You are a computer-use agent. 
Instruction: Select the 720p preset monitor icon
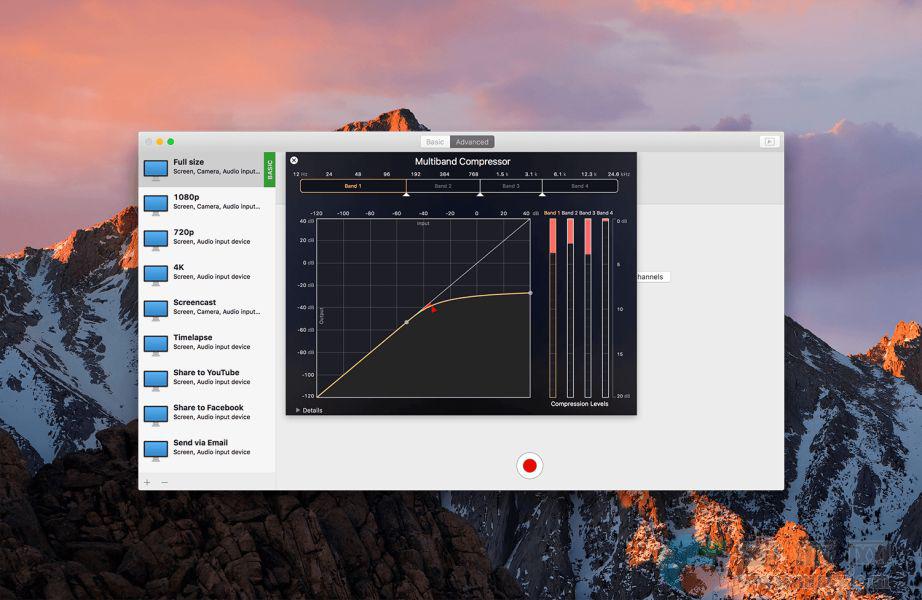[156, 239]
